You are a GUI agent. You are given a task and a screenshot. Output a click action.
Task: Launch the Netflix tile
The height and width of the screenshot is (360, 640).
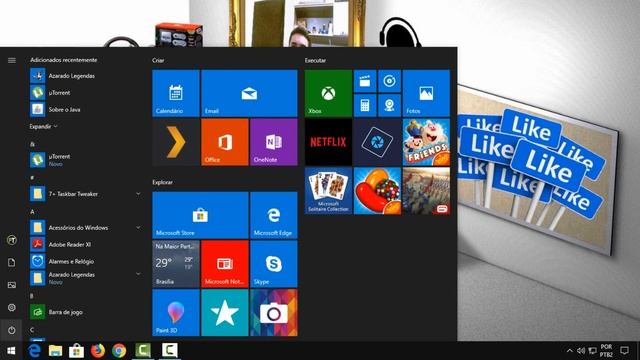pyautogui.click(x=328, y=142)
